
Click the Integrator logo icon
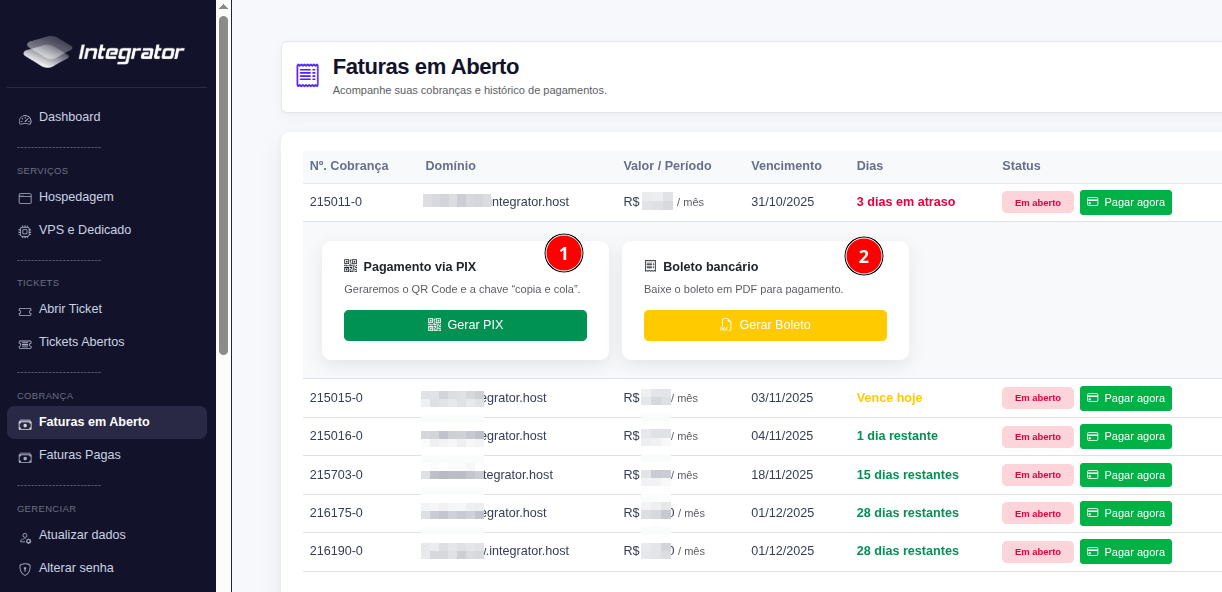tap(47, 52)
